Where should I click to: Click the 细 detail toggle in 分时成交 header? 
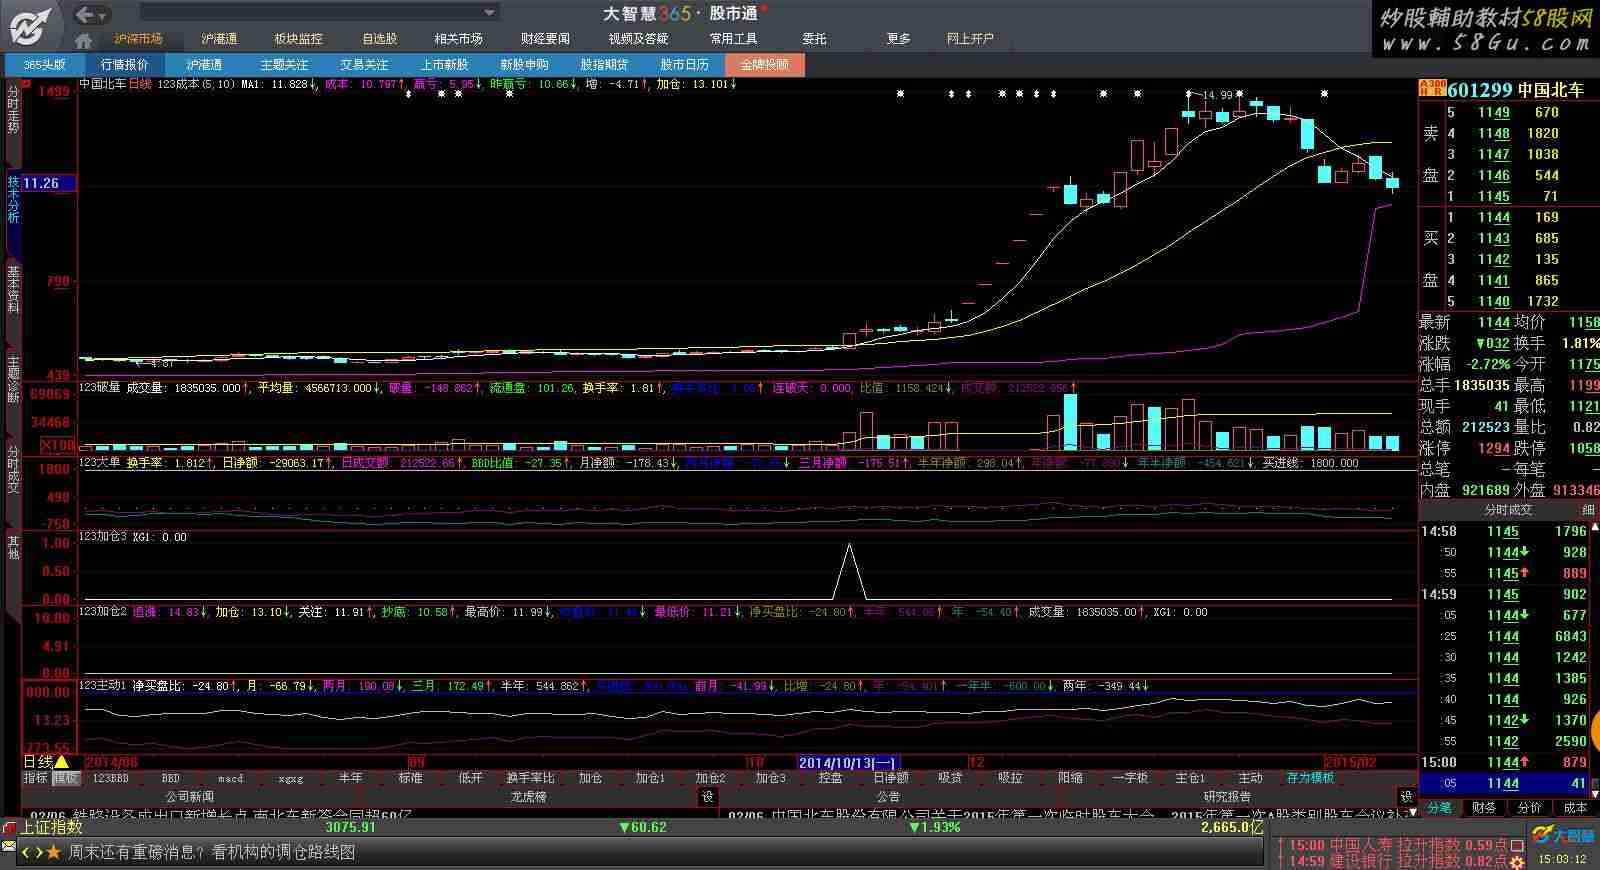pyautogui.click(x=1588, y=510)
